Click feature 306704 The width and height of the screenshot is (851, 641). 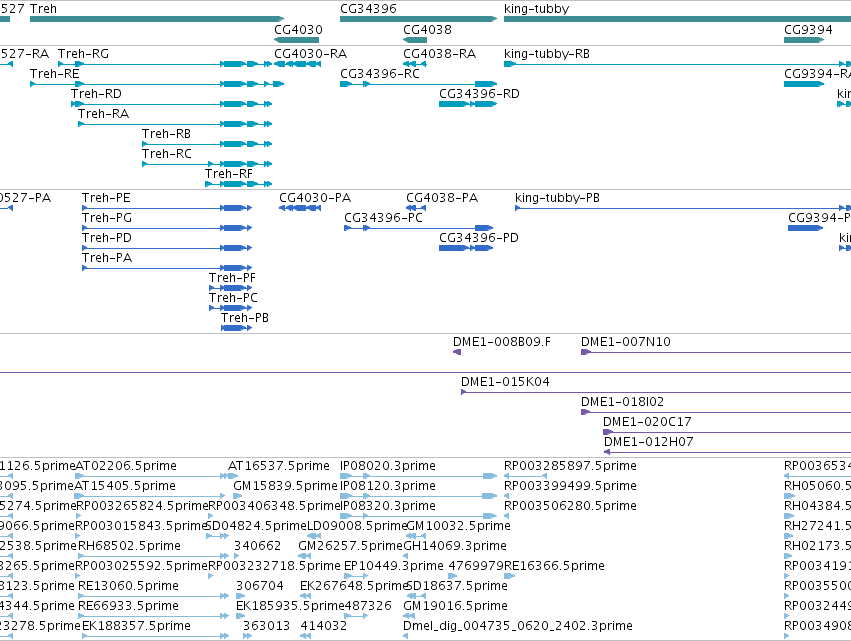pyautogui.click(x=240, y=596)
